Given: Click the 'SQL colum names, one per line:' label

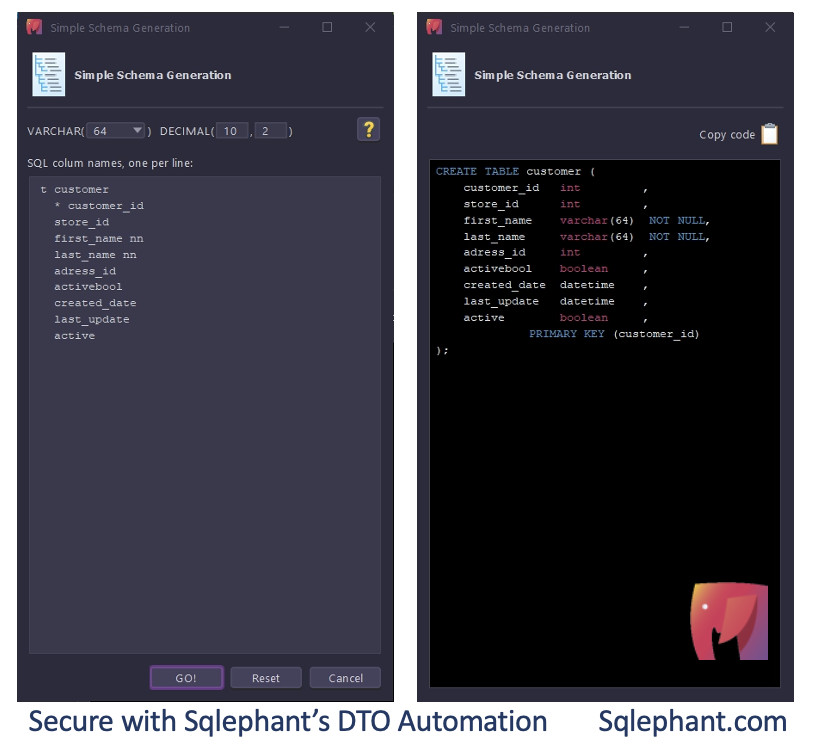Looking at the screenshot, I should point(110,163).
